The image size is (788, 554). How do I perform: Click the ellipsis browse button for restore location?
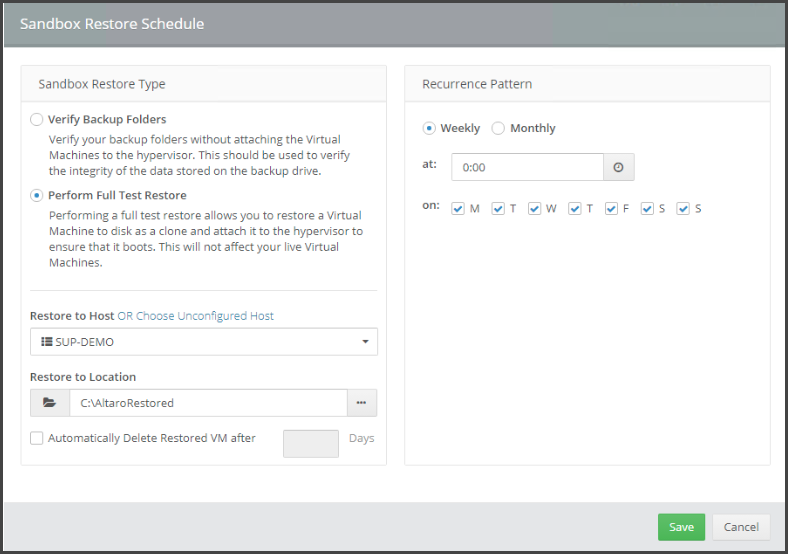(x=361, y=403)
